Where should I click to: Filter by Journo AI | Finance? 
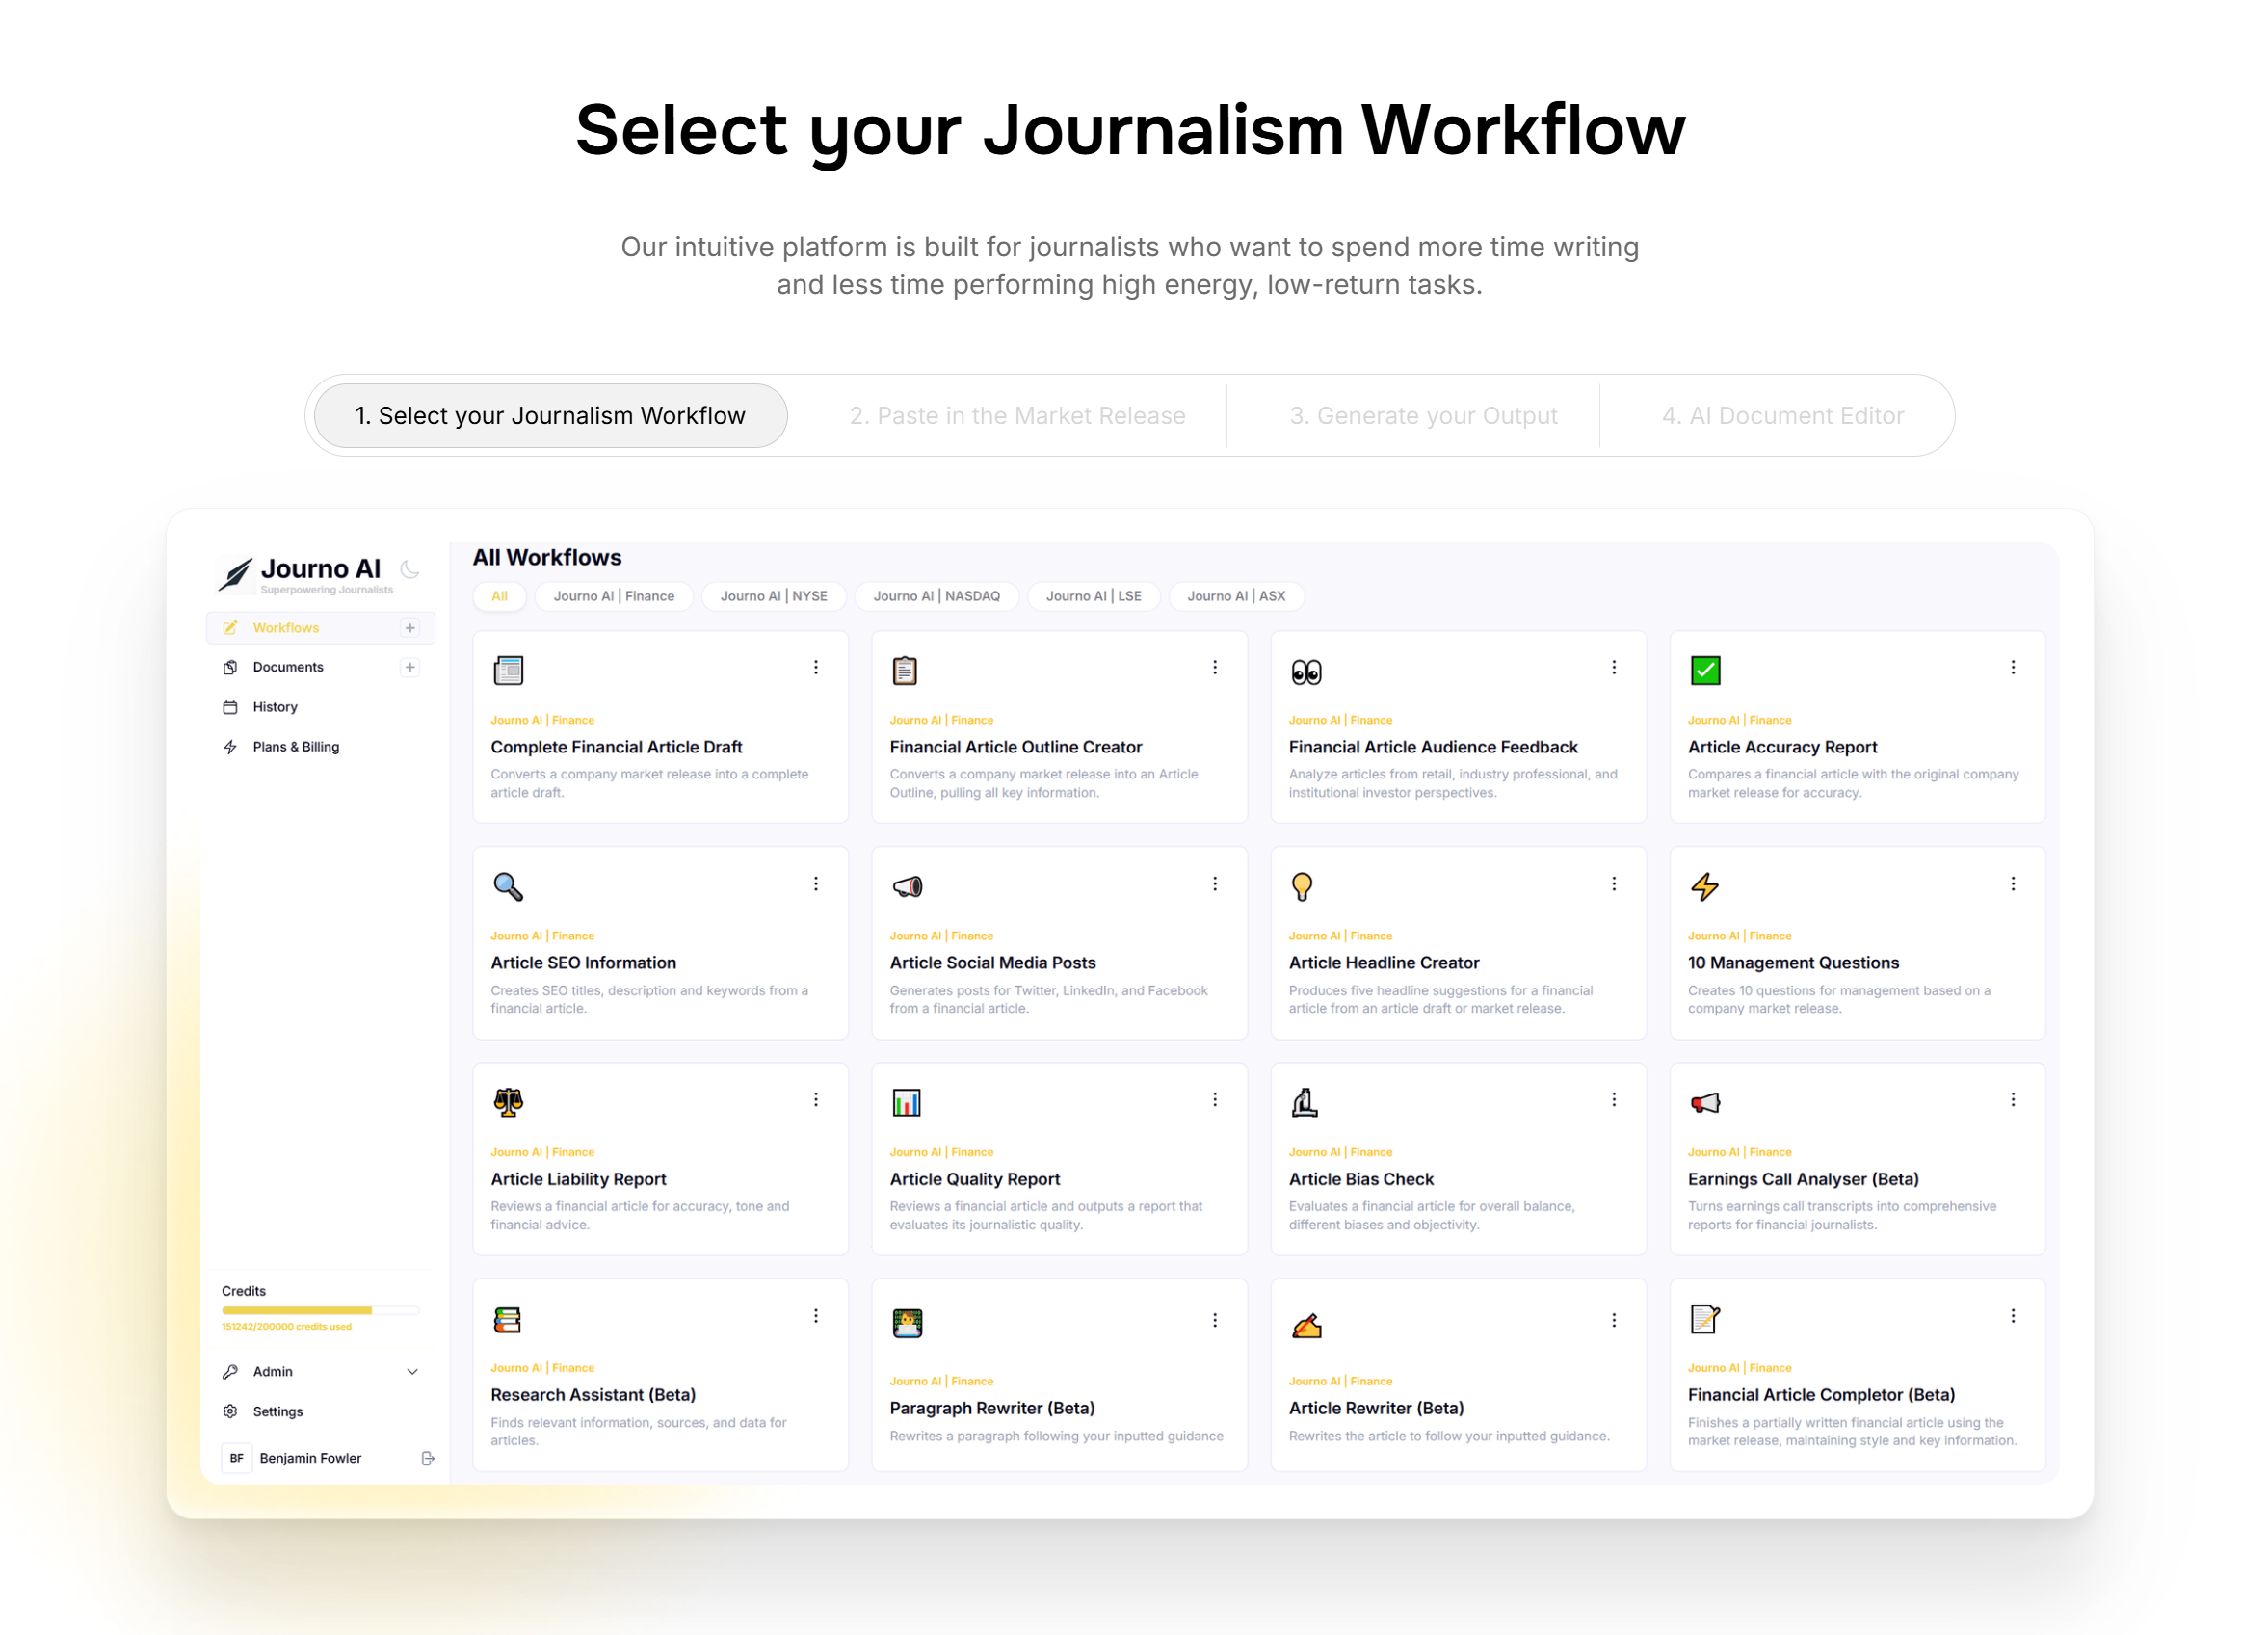pos(614,596)
